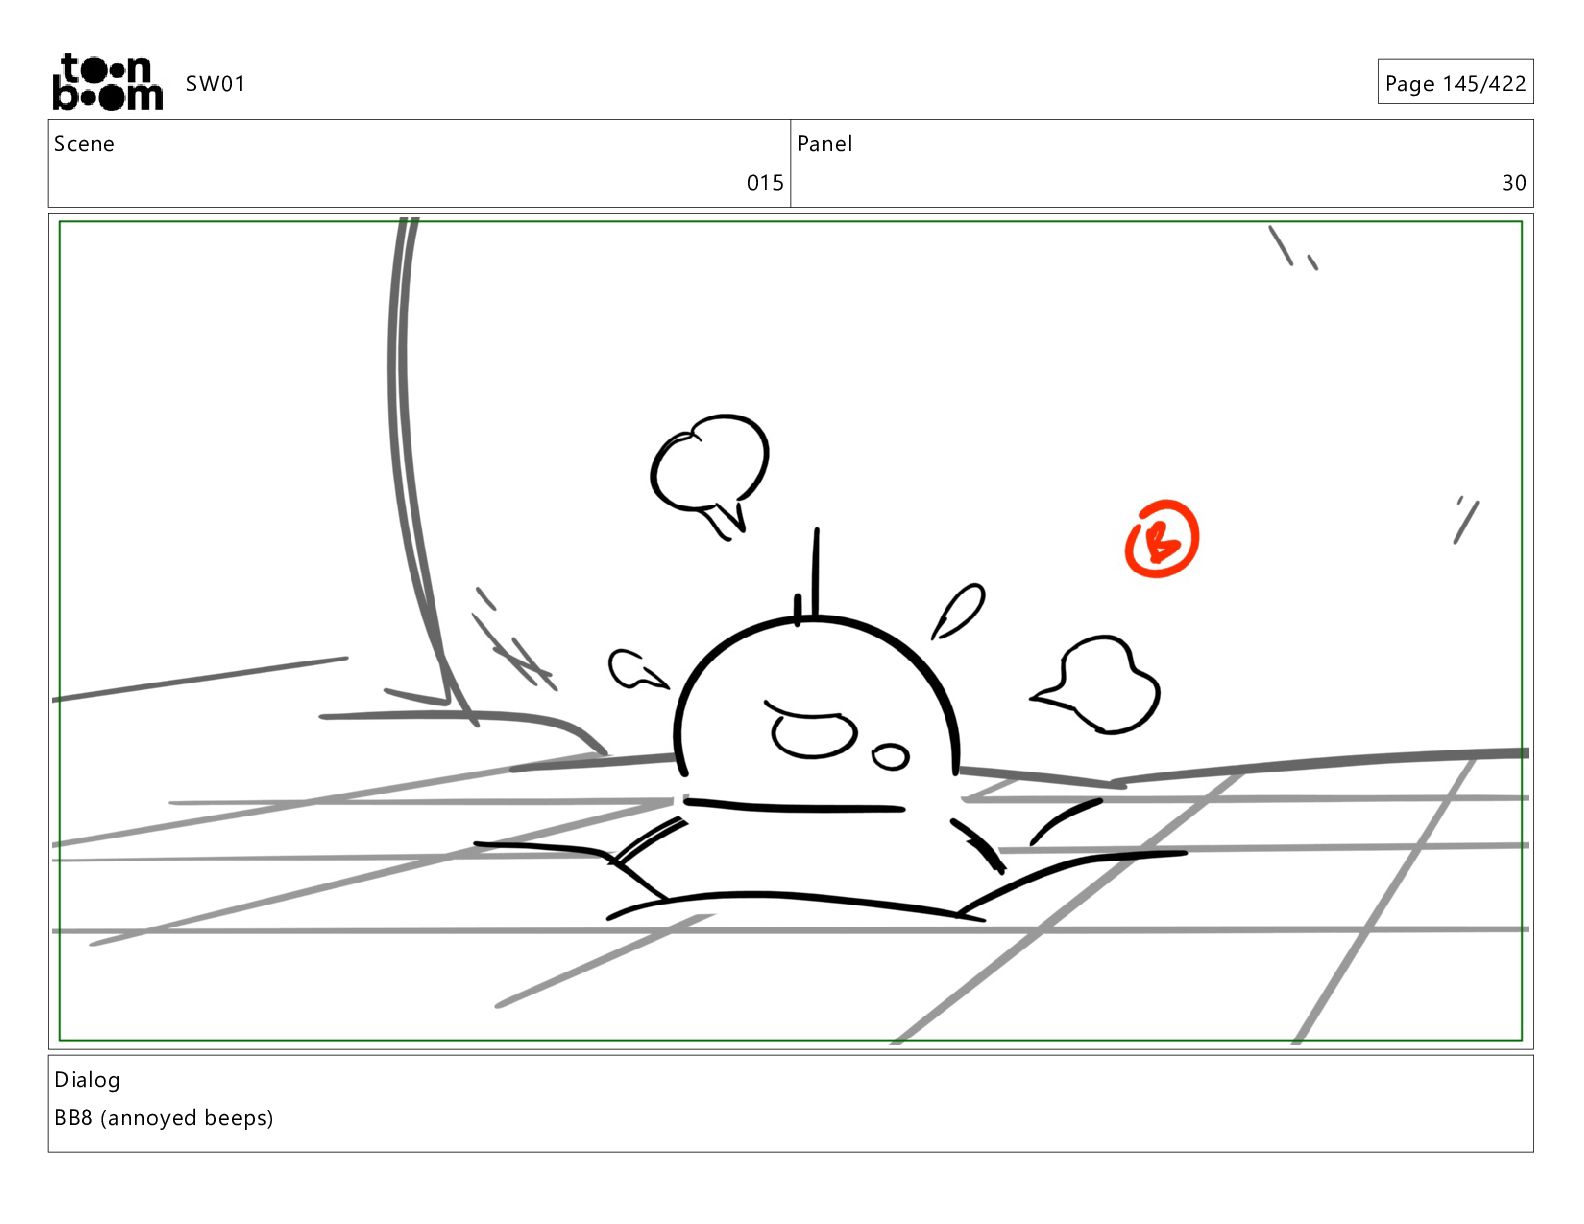Click the Page 145/422 indicator
Screen dimensions: 1584x1224
[x=1455, y=83]
